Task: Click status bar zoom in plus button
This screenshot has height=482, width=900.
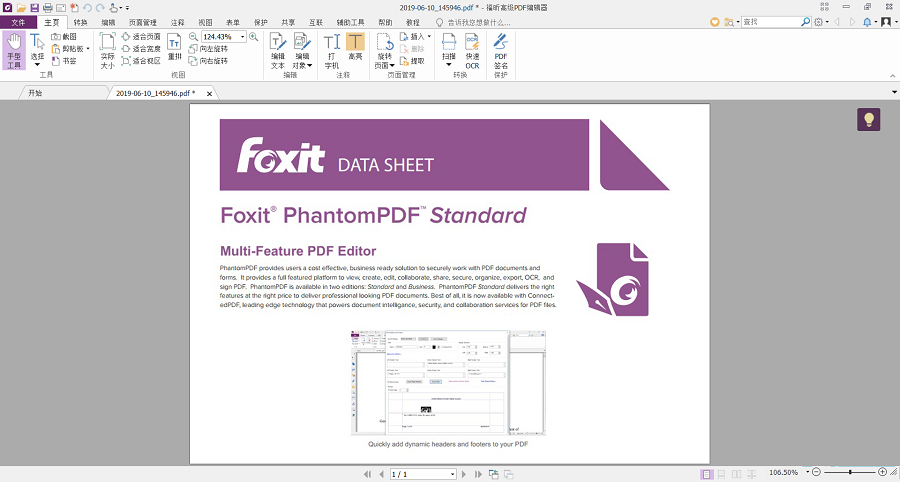Action: click(883, 472)
